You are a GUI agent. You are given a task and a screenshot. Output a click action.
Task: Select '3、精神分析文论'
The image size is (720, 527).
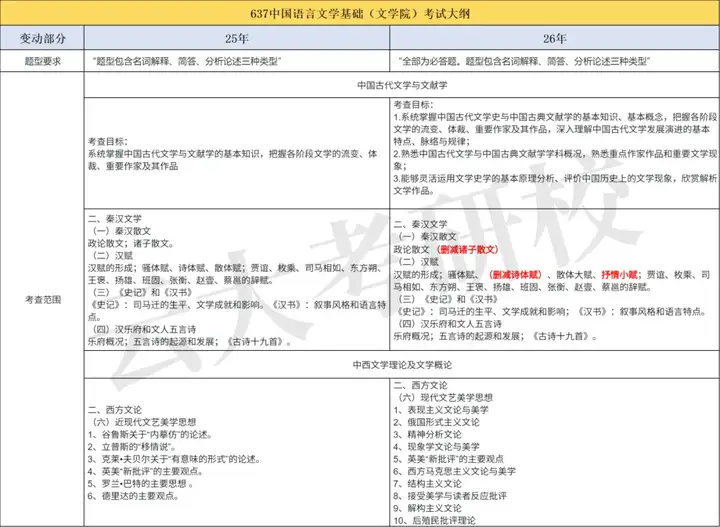pyautogui.click(x=427, y=434)
